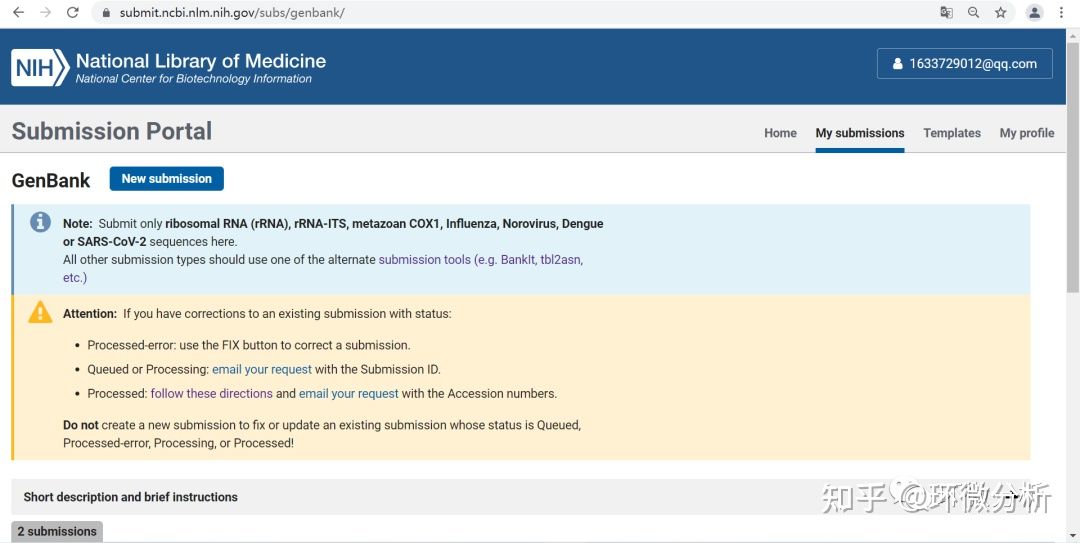Go forward using the browser forward arrow

click(45, 12)
